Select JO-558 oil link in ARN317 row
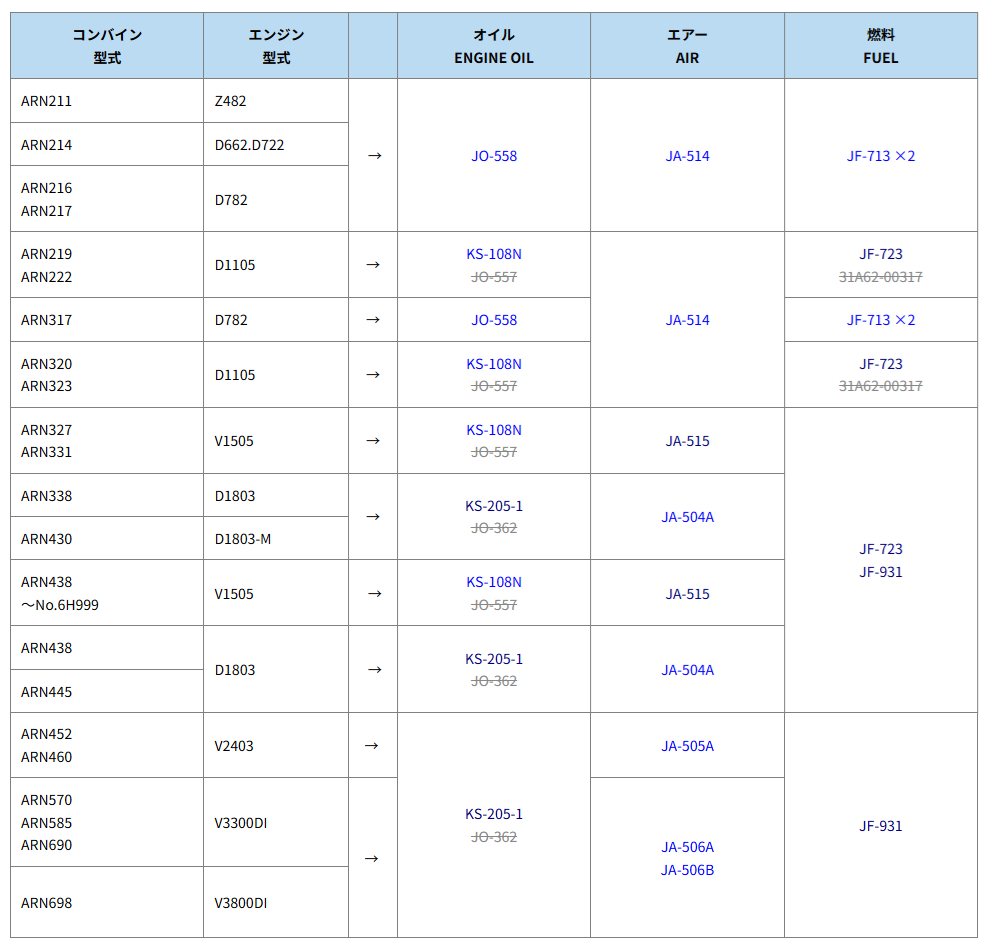The height and width of the screenshot is (947, 990). 494,320
